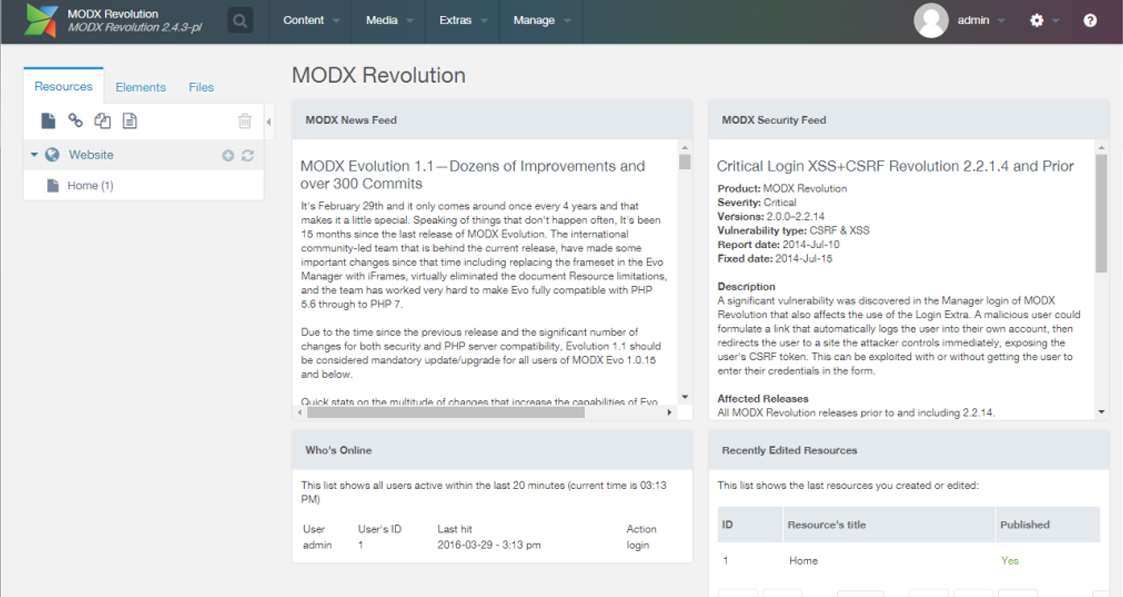1123x597 pixels.
Task: Click the Home document icon in tree
Action: 52,185
